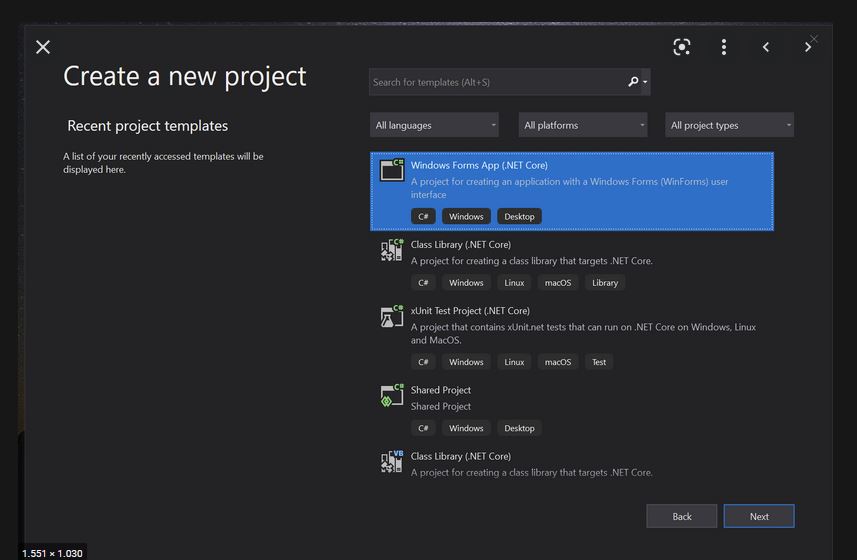The image size is (857, 560).
Task: Select the C# Class Library (.NET Core) title
Action: click(461, 245)
